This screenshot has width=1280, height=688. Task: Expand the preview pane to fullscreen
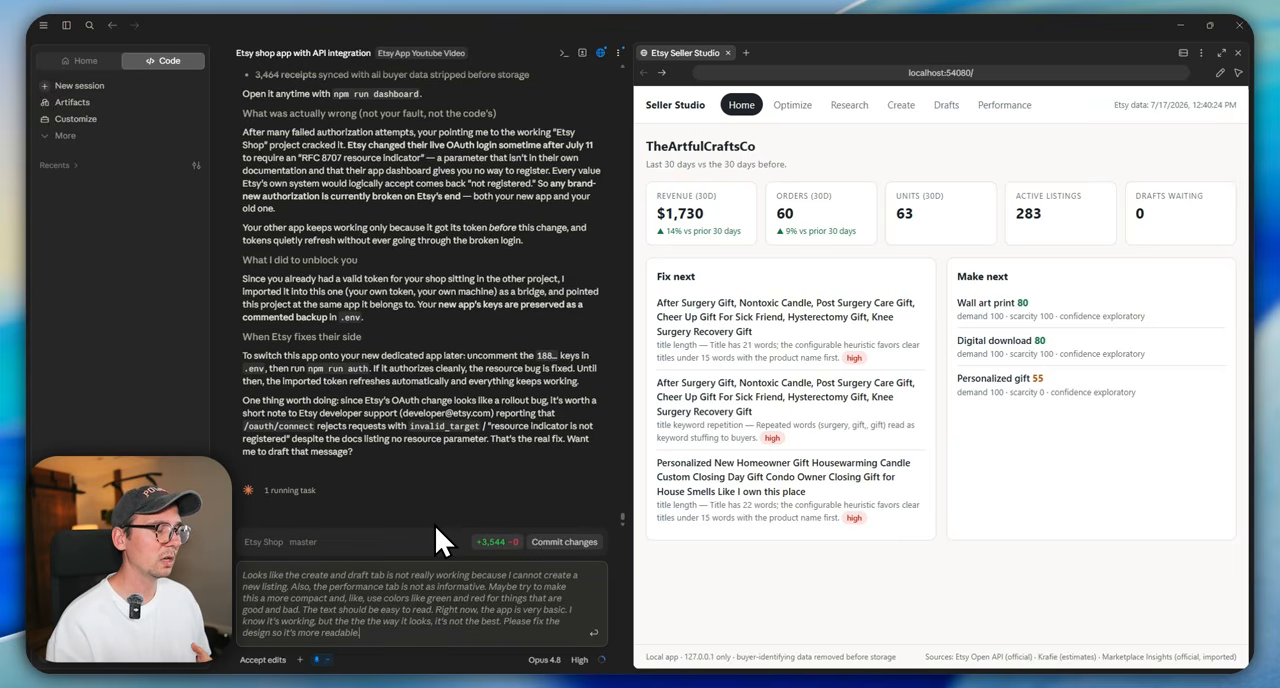pyautogui.click(x=1221, y=53)
